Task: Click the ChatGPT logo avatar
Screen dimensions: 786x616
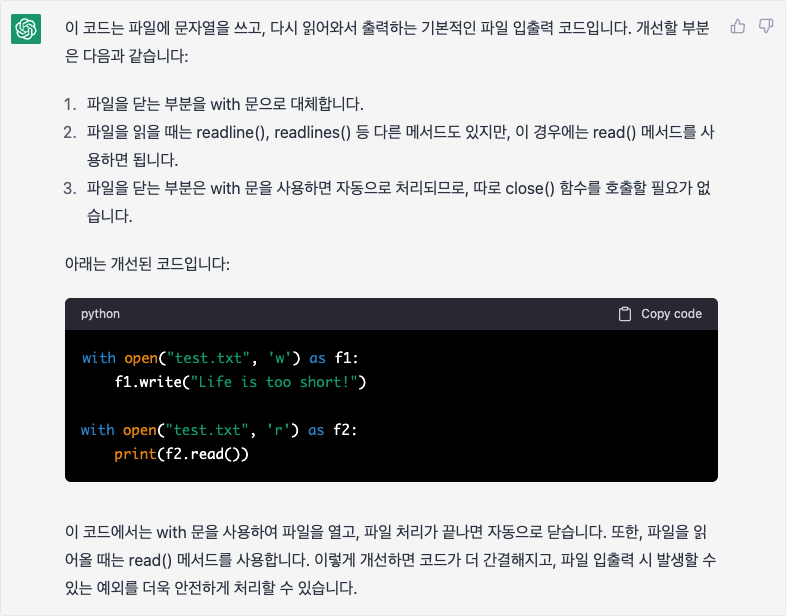Action: point(26,30)
